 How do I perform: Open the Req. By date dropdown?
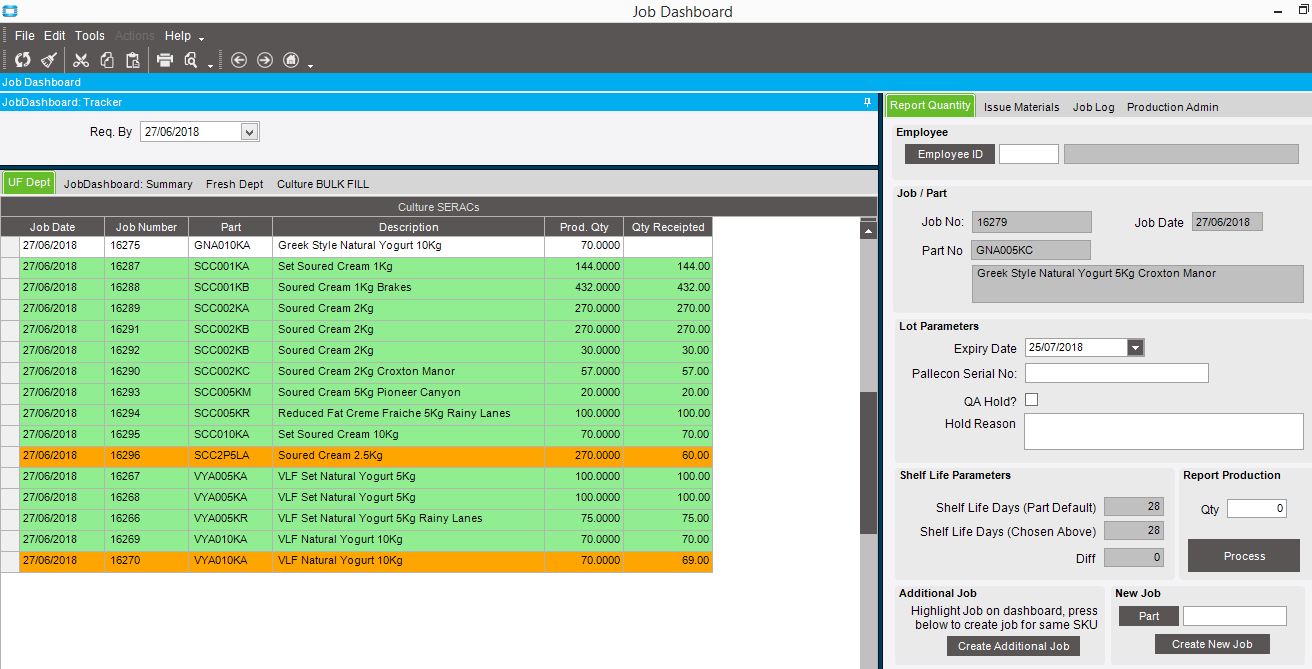point(250,132)
